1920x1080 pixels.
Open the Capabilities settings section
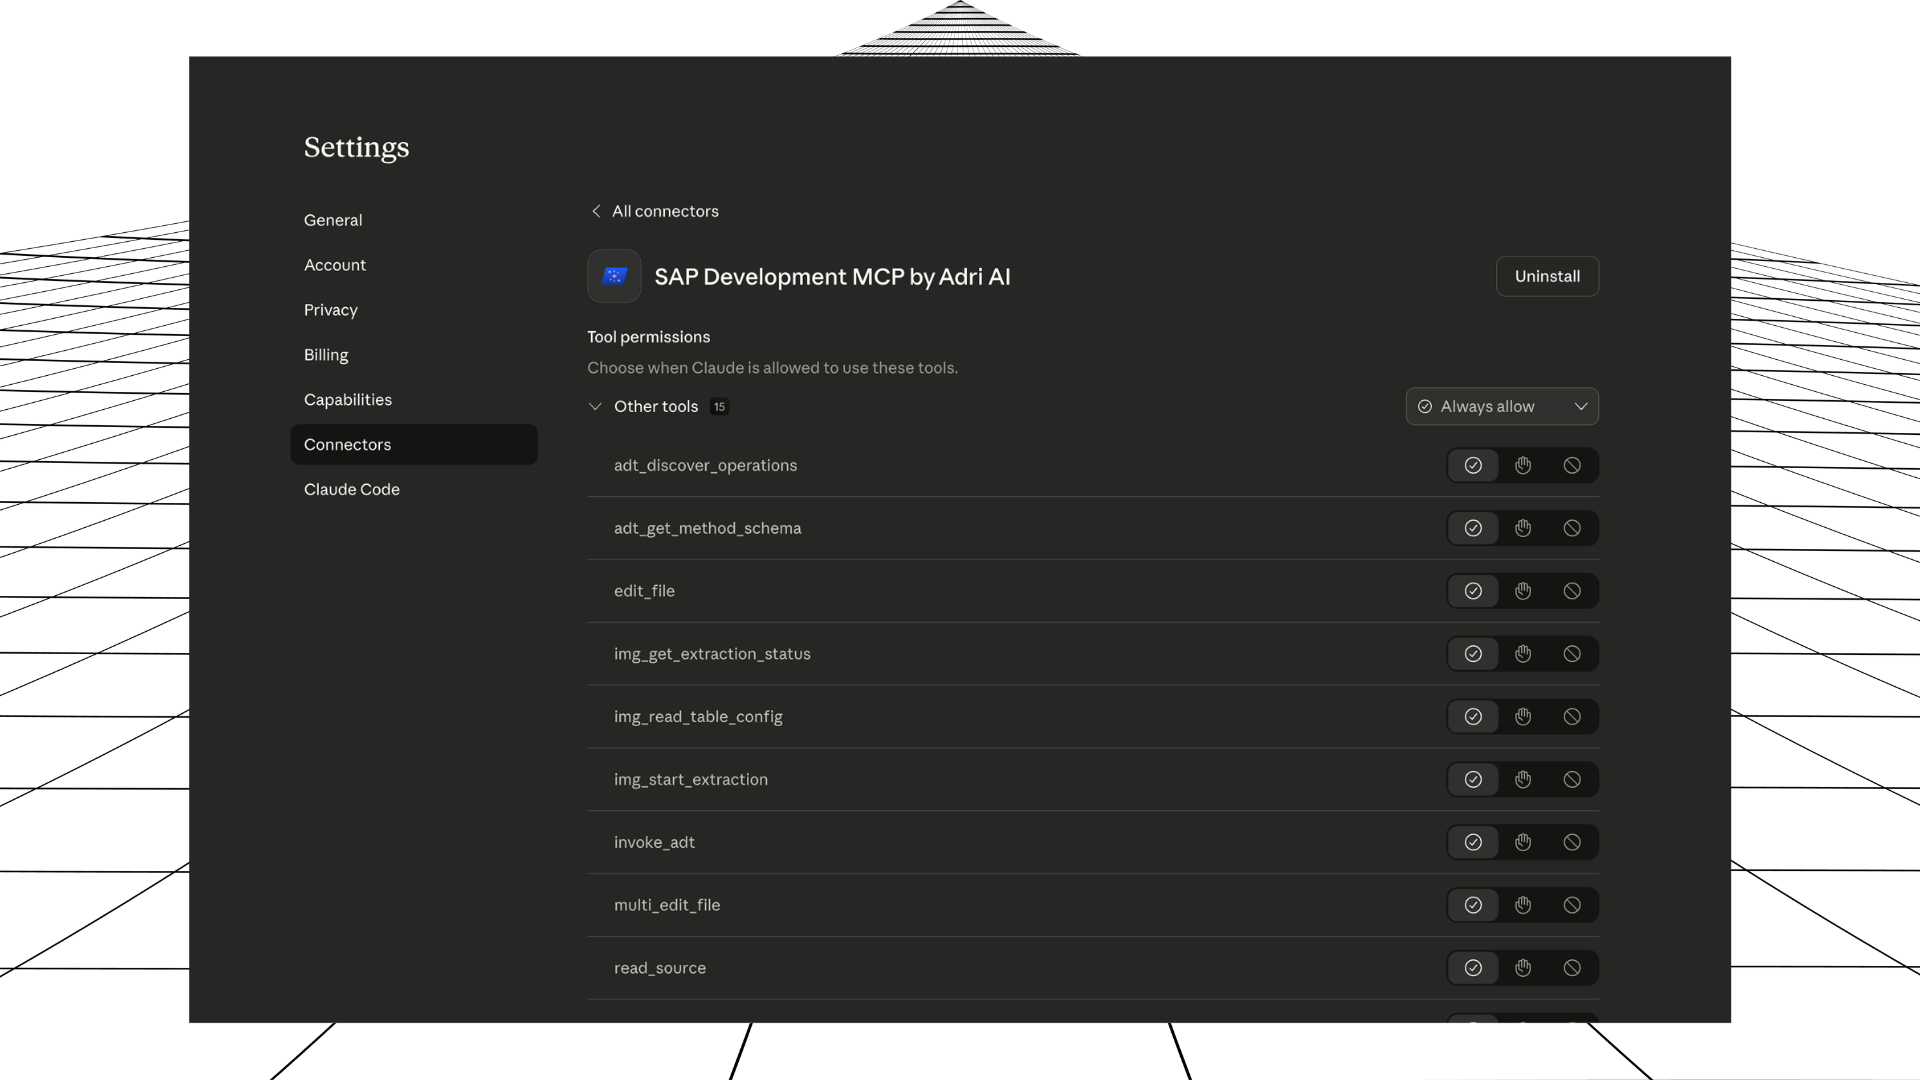(x=347, y=399)
